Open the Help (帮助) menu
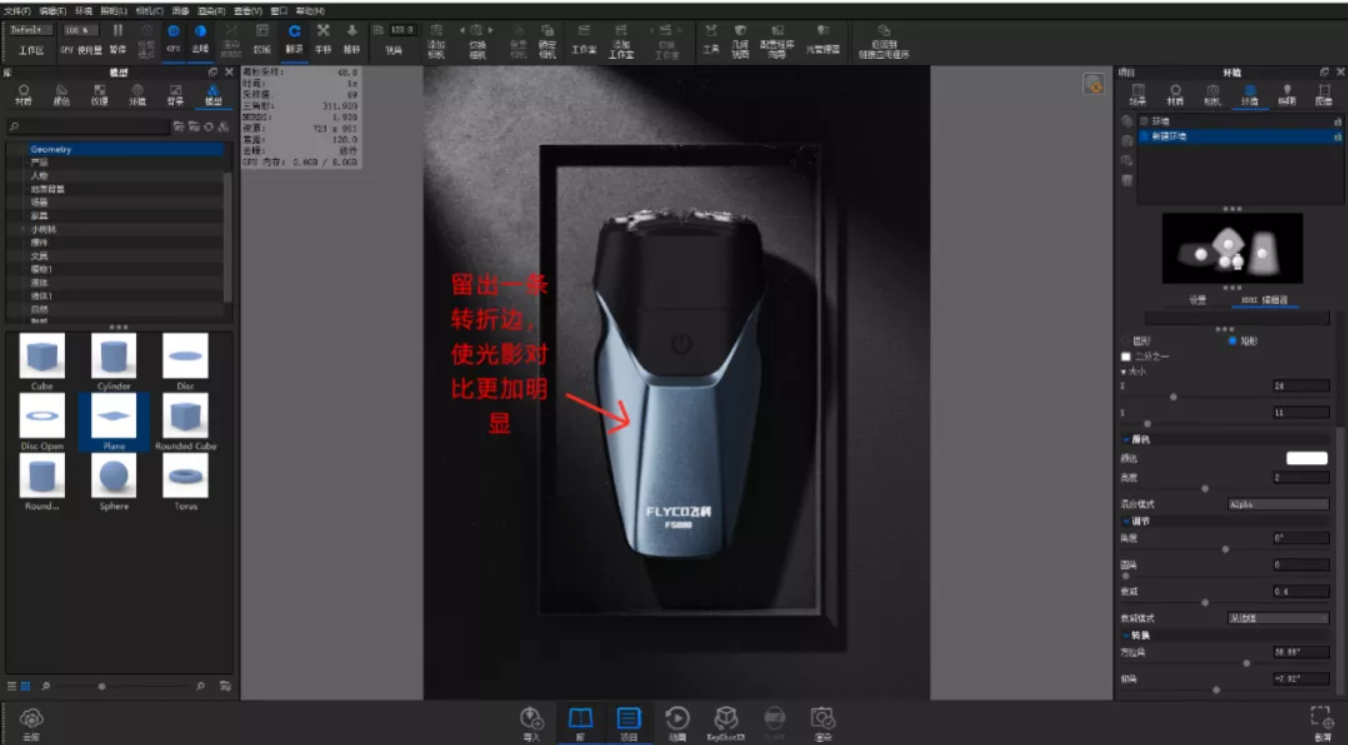1348x745 pixels. [x=310, y=11]
